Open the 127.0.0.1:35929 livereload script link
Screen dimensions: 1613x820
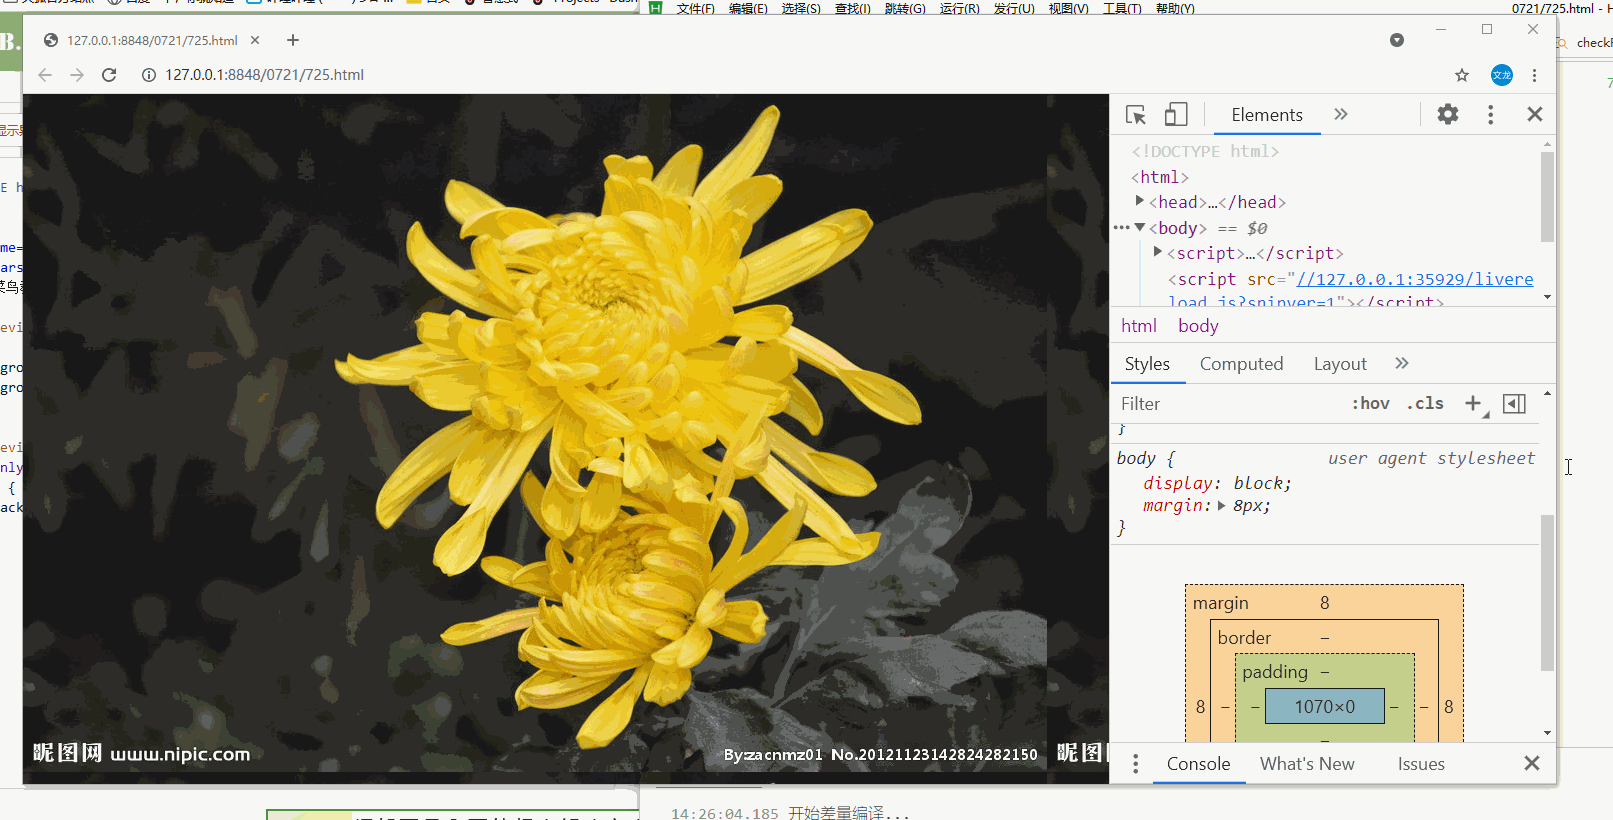pyautogui.click(x=1414, y=280)
